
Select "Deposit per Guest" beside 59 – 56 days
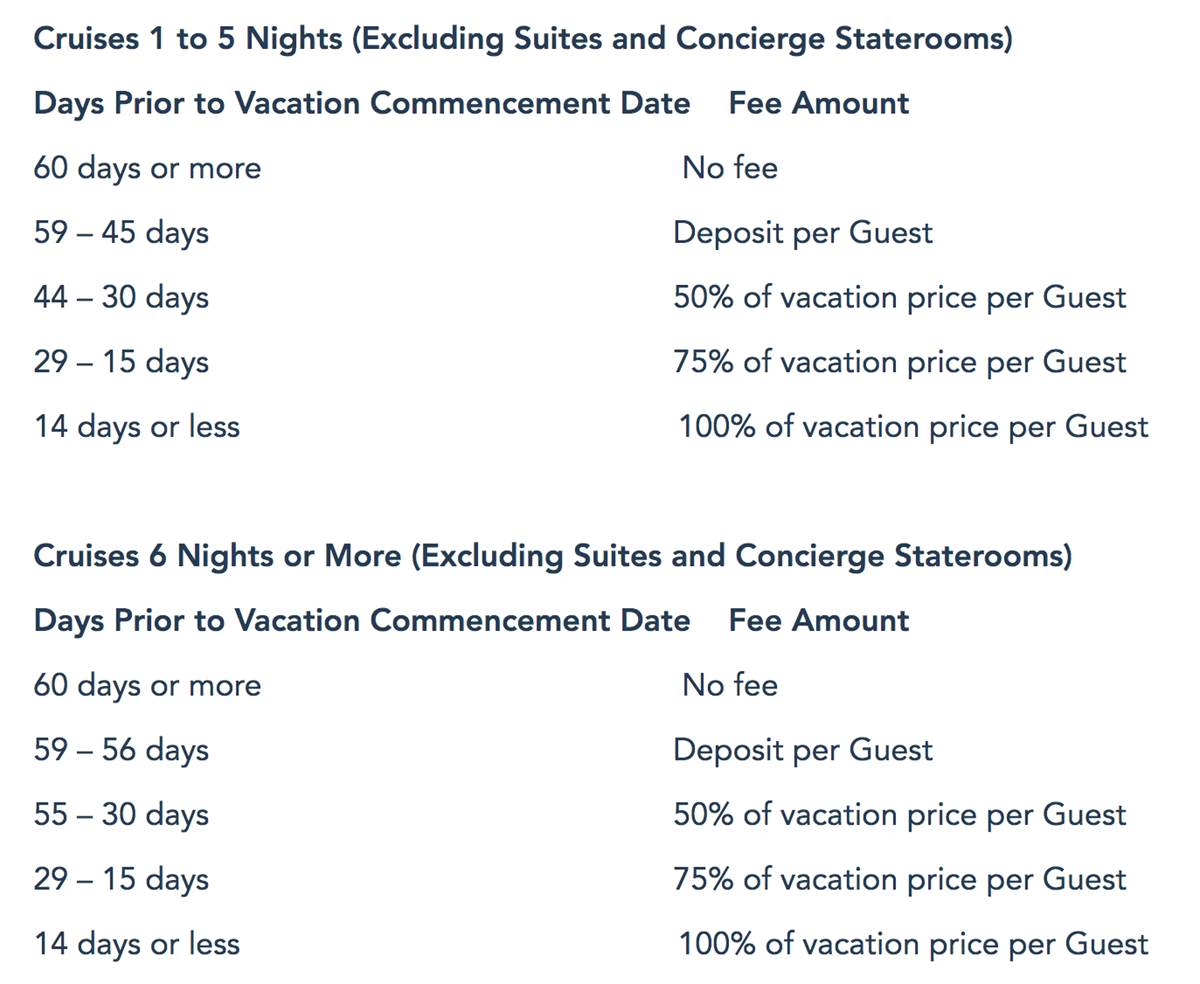[x=802, y=750]
